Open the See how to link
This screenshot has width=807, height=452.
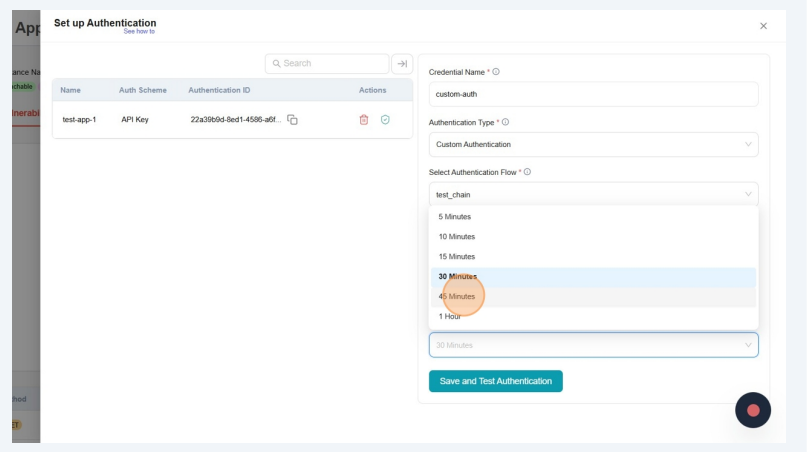point(139,32)
